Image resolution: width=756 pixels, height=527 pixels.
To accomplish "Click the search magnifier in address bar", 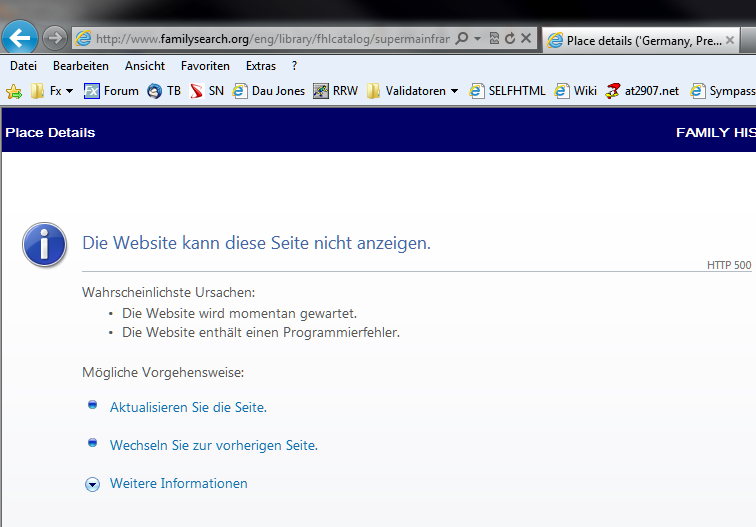I will [x=461, y=39].
